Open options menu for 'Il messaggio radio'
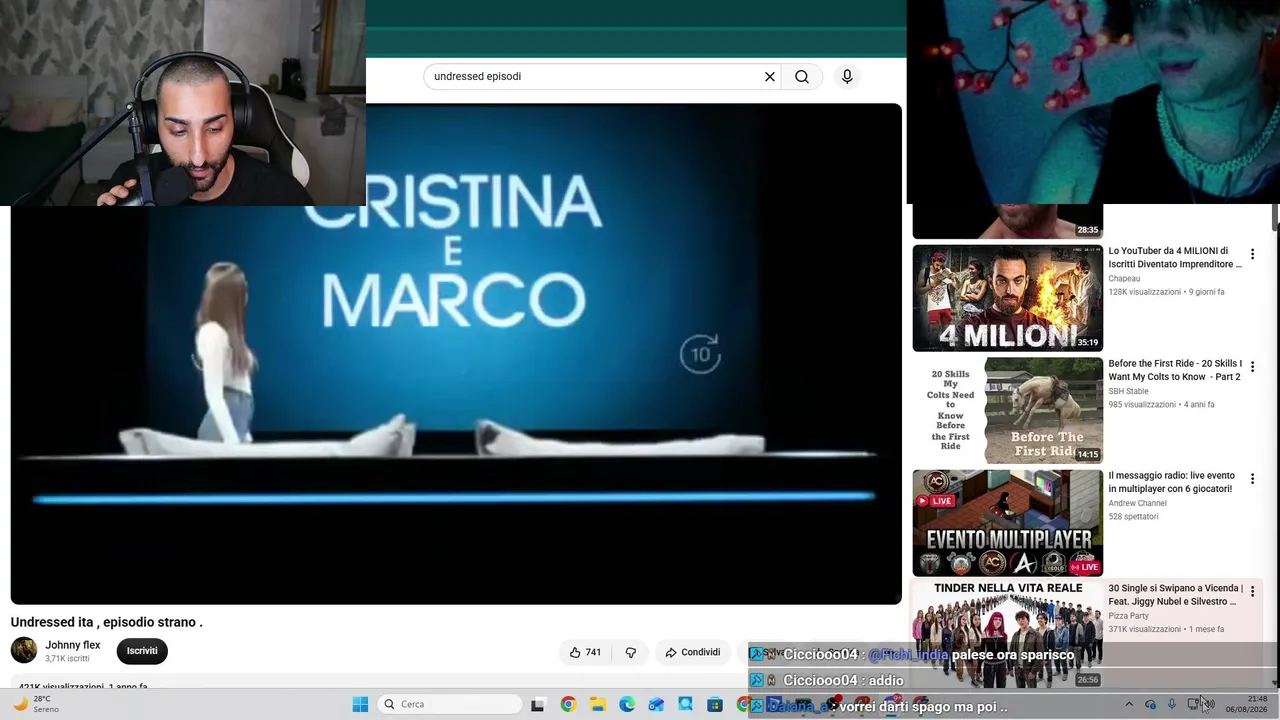 click(1252, 479)
